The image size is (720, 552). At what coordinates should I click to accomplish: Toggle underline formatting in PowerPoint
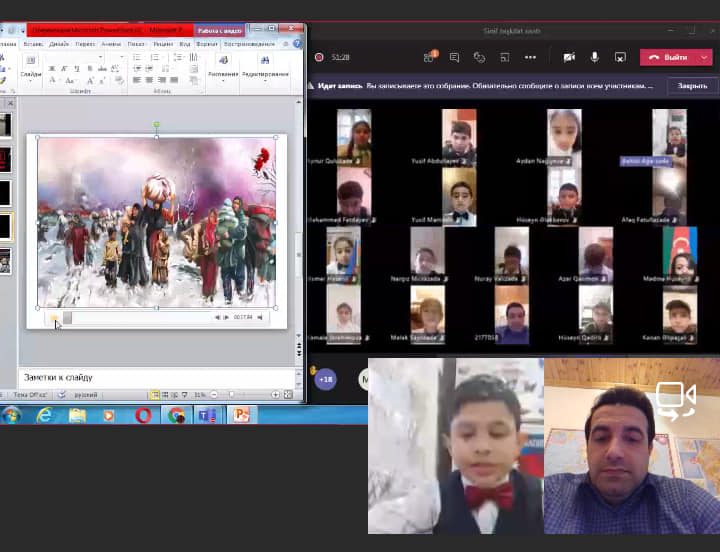[77, 68]
